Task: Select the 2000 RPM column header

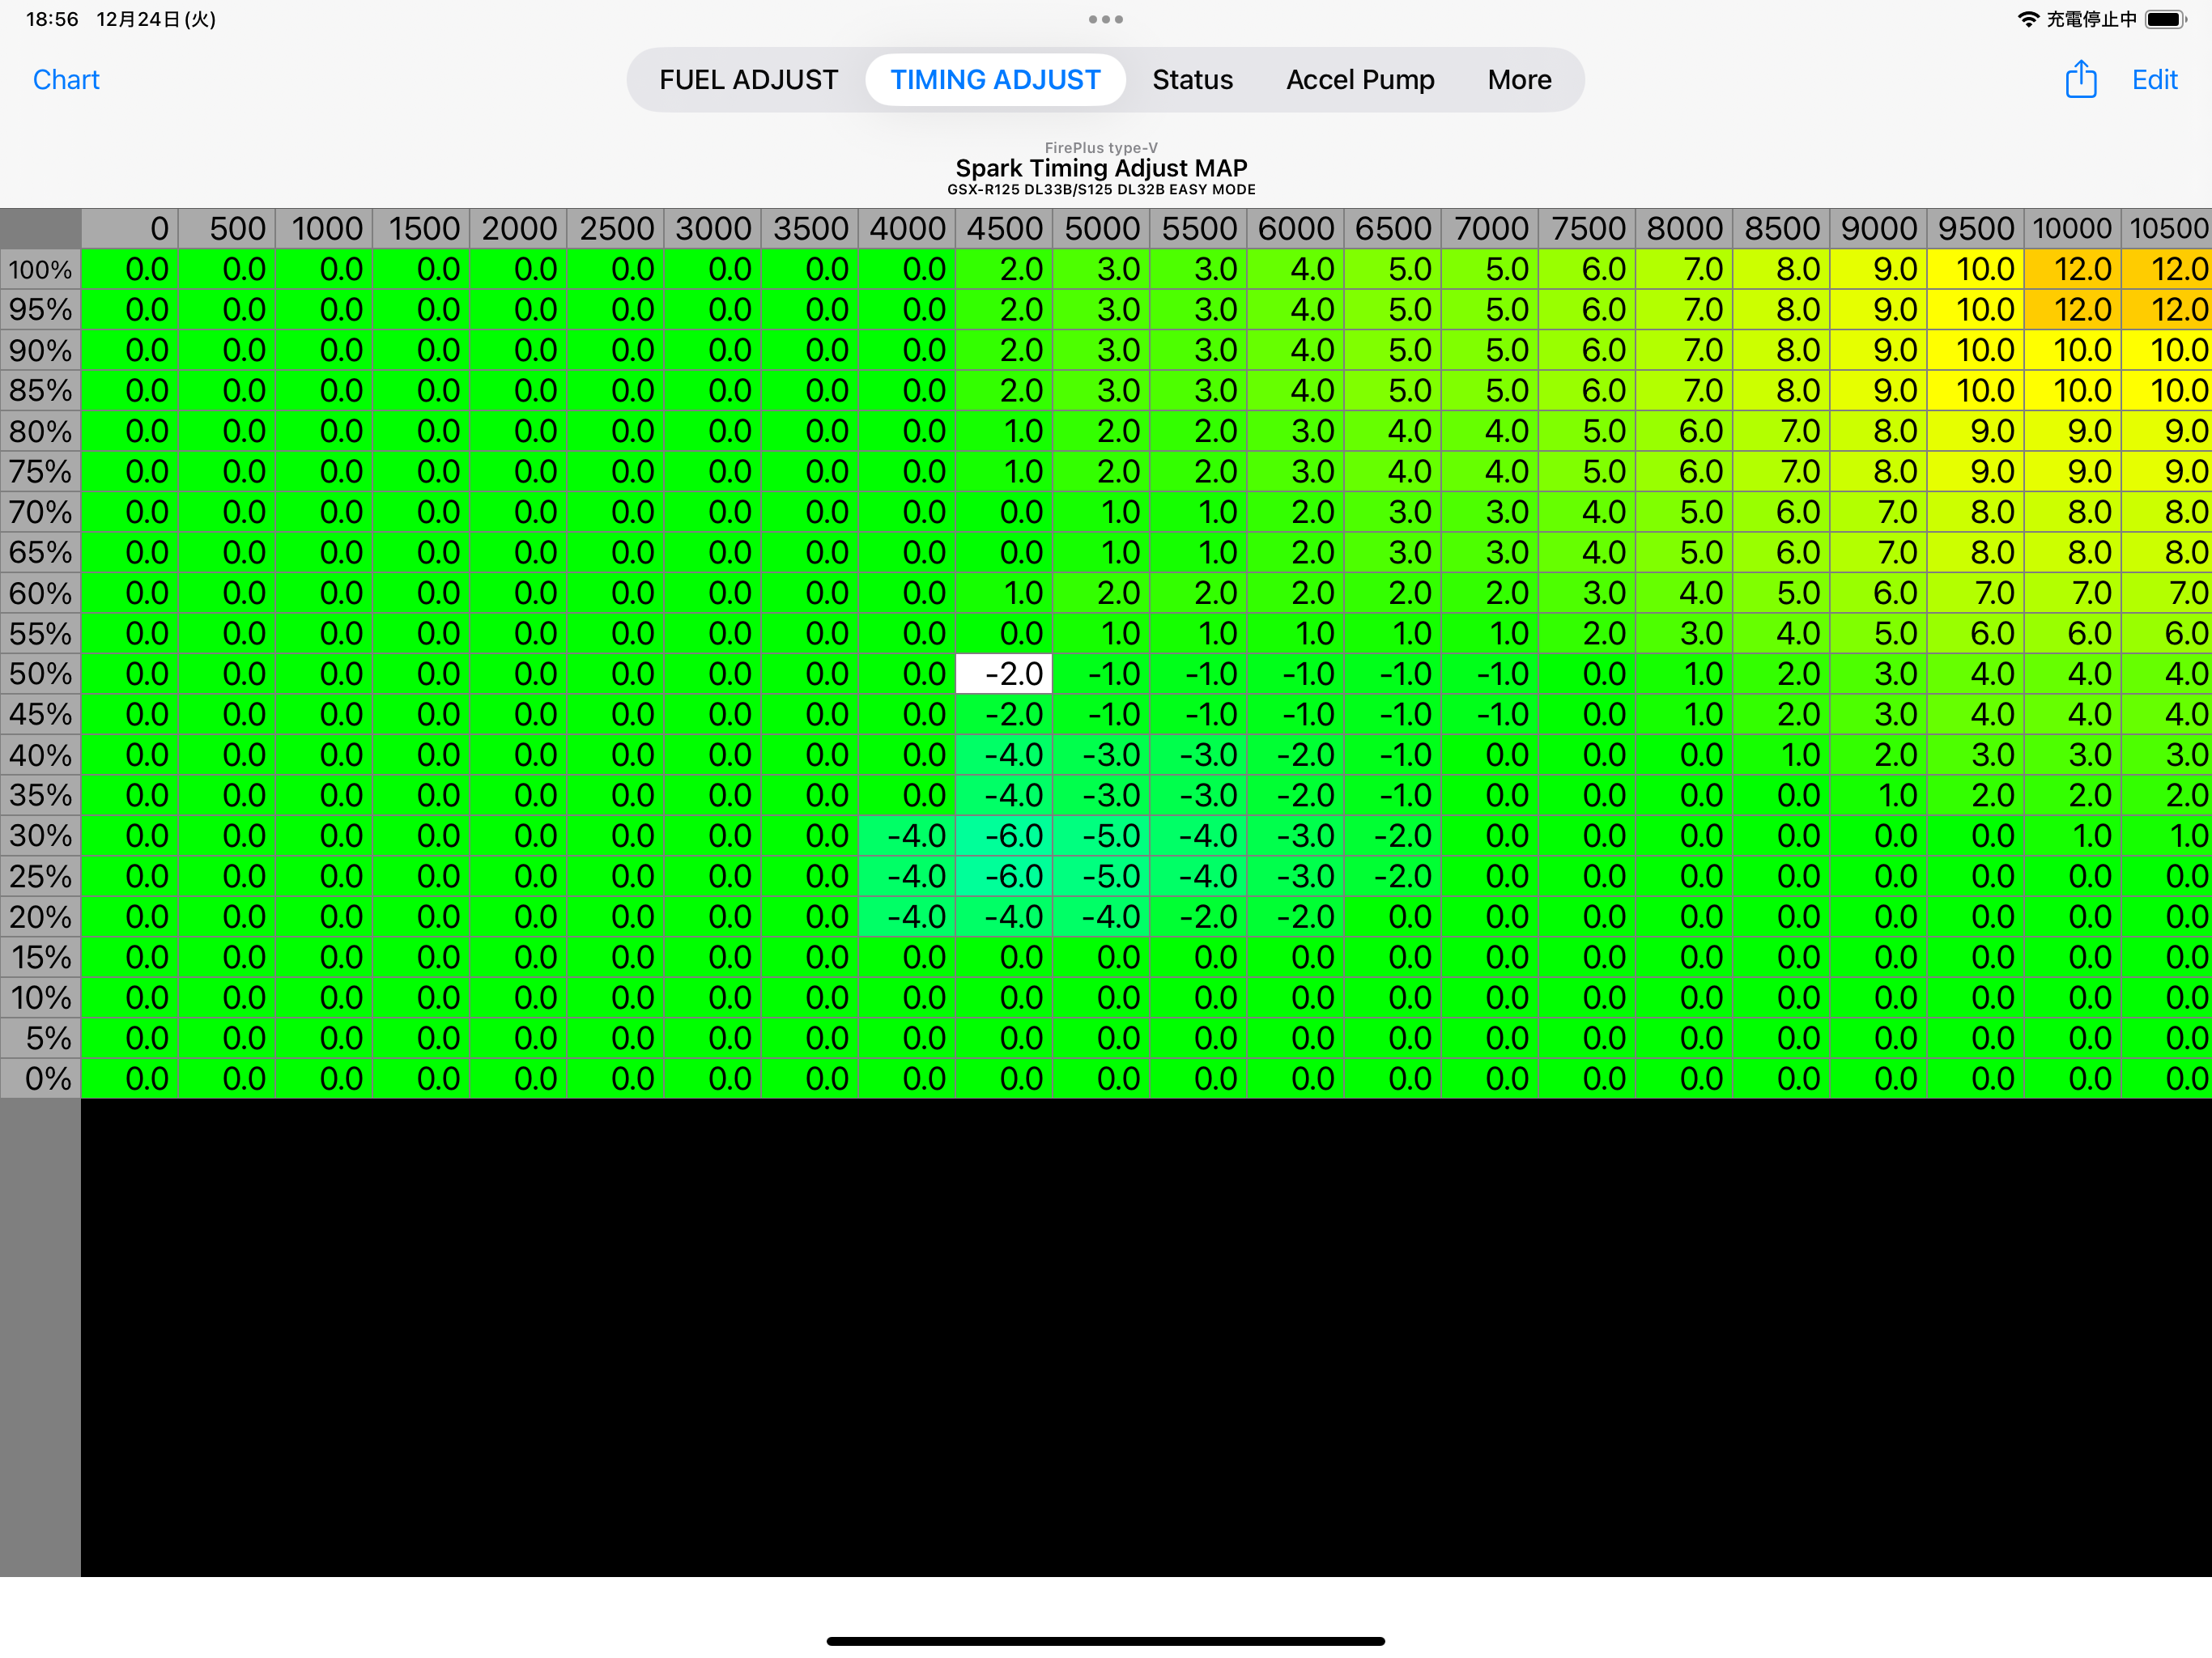Action: (518, 229)
